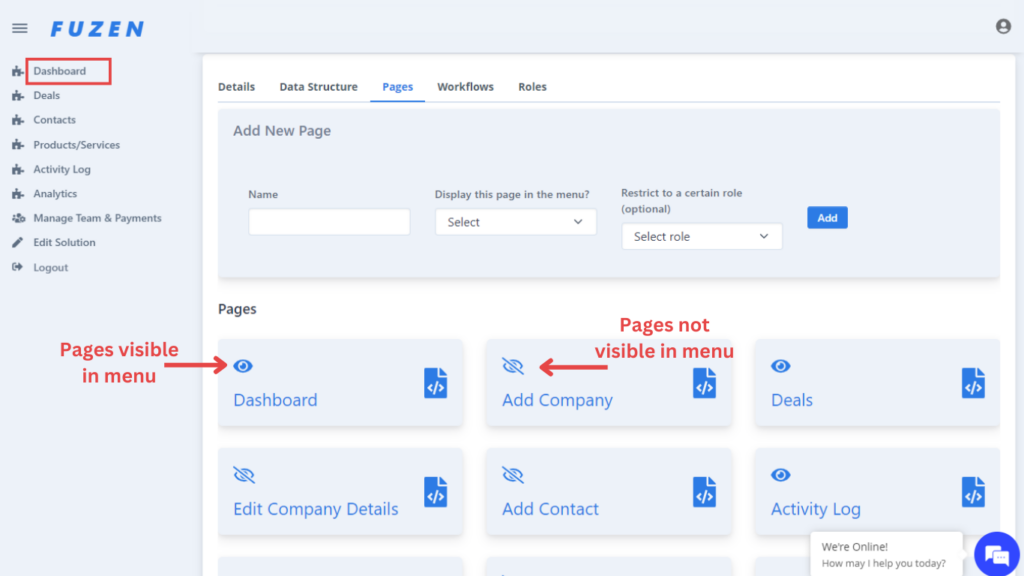Toggle the hidden eye on Add Company card
The image size is (1024, 576).
(x=513, y=366)
